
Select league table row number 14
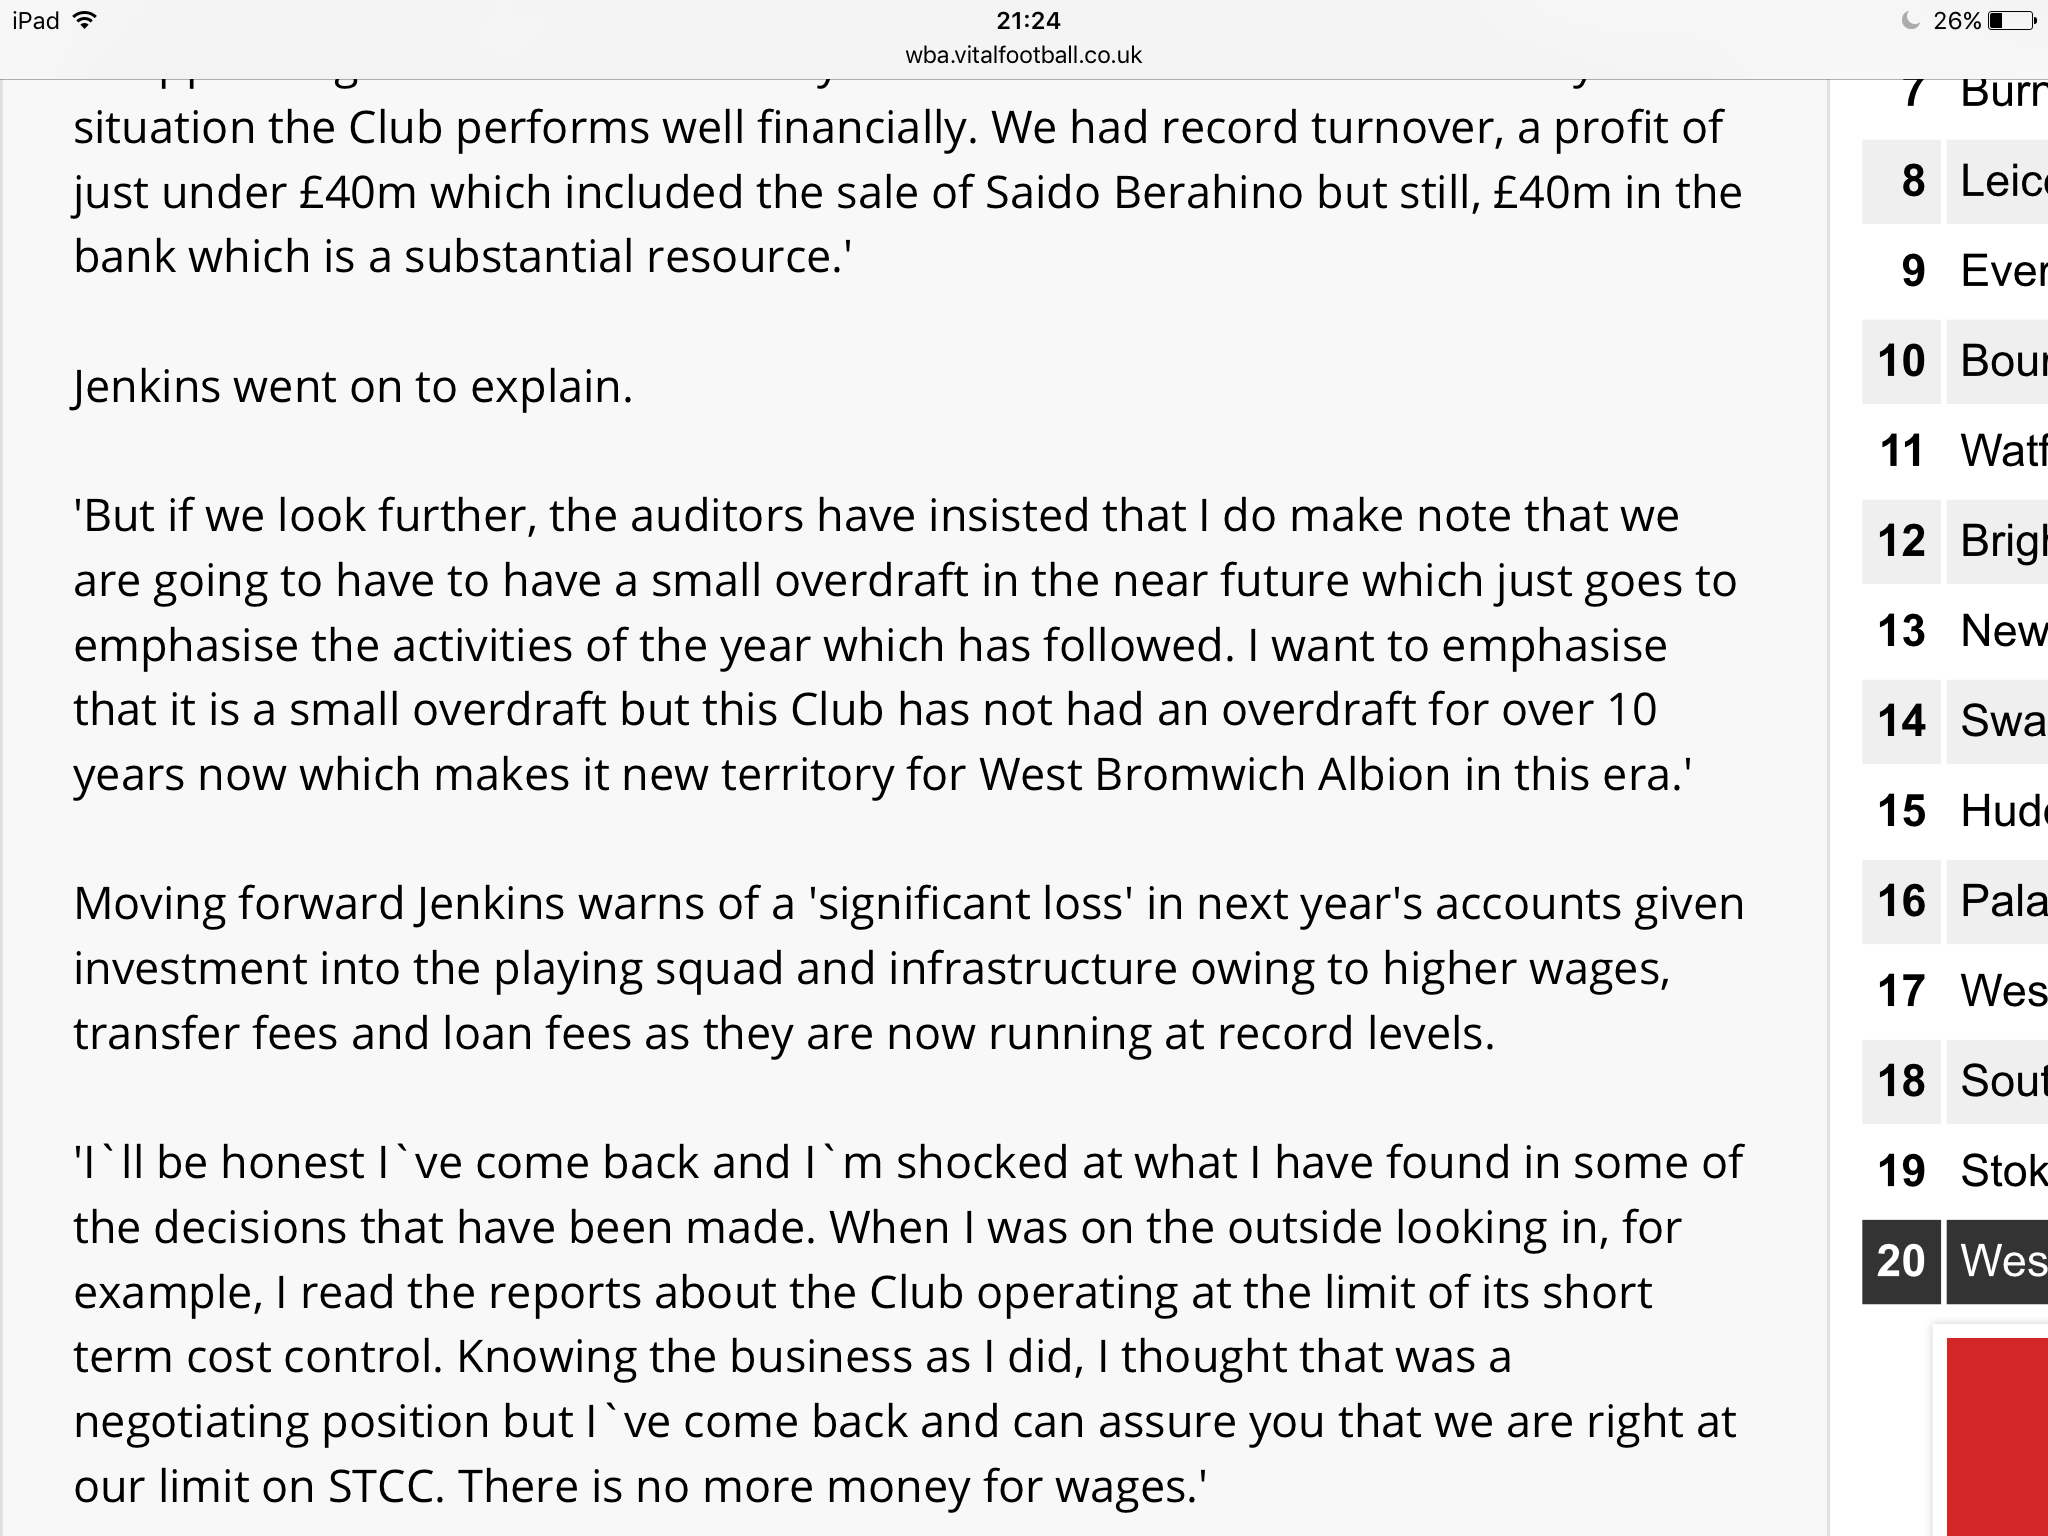coord(1955,721)
